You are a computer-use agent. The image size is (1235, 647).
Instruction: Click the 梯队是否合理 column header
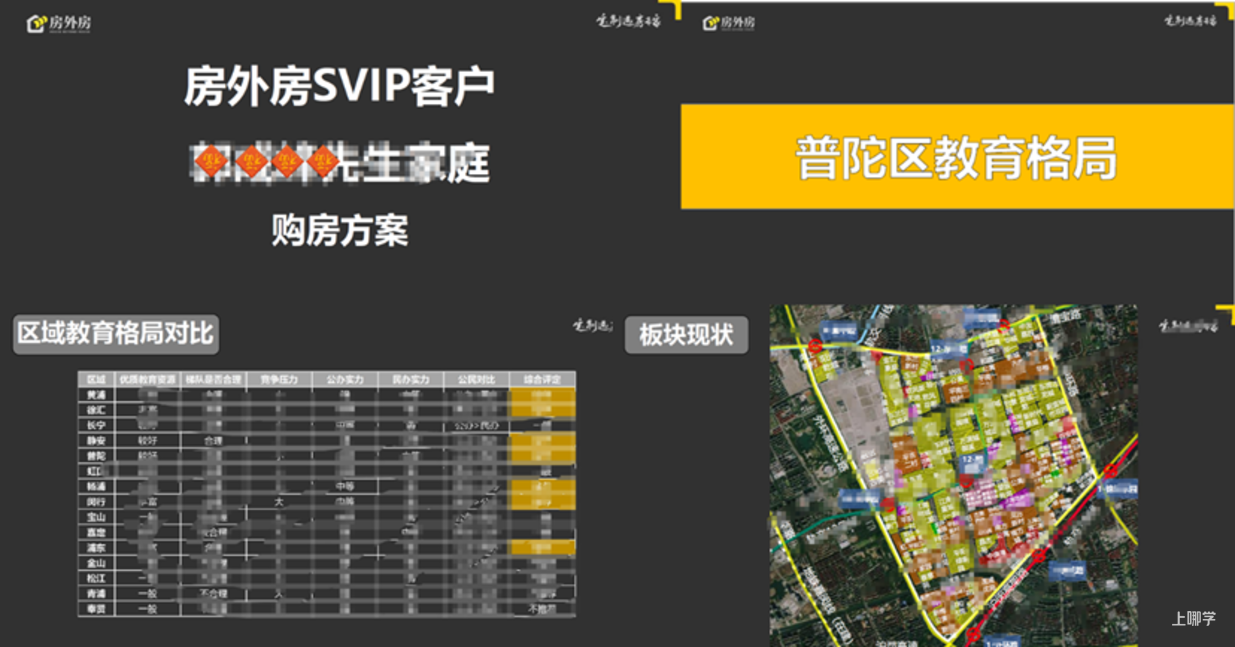pos(213,380)
